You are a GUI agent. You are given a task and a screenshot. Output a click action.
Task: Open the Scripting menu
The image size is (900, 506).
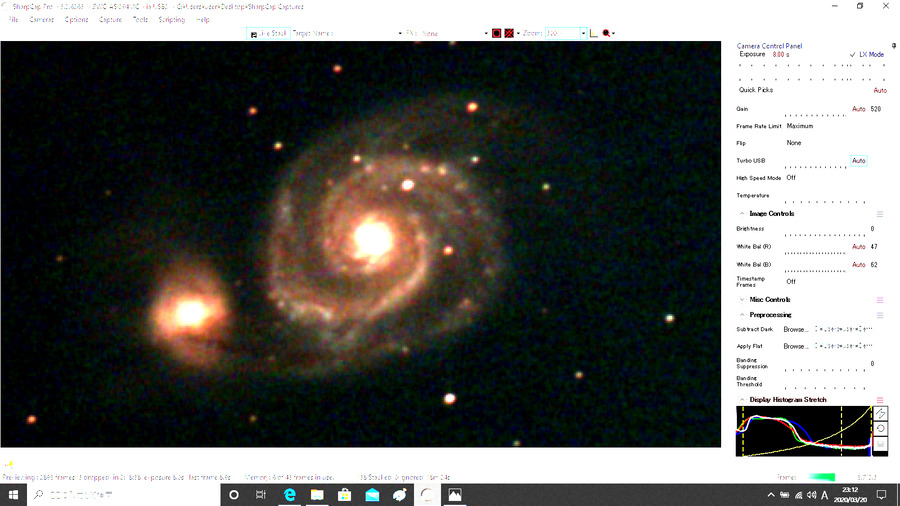(x=172, y=20)
